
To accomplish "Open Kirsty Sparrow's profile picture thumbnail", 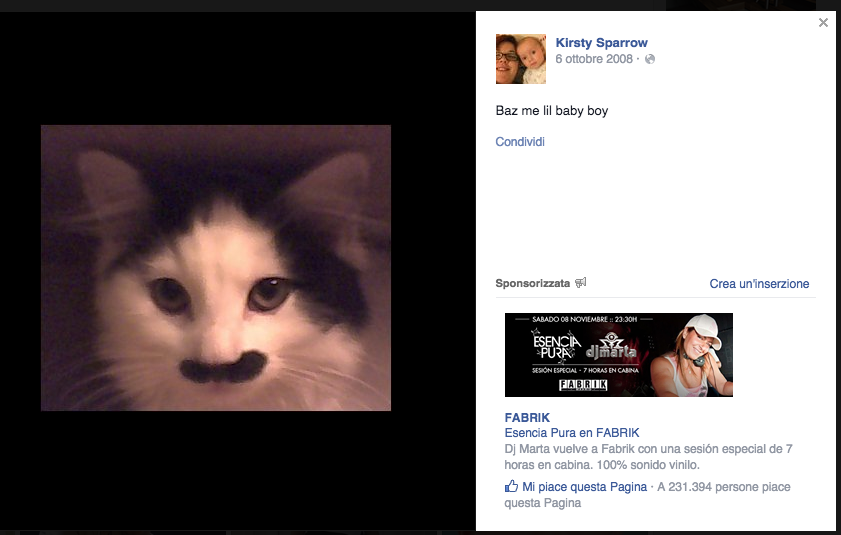I will (520, 59).
